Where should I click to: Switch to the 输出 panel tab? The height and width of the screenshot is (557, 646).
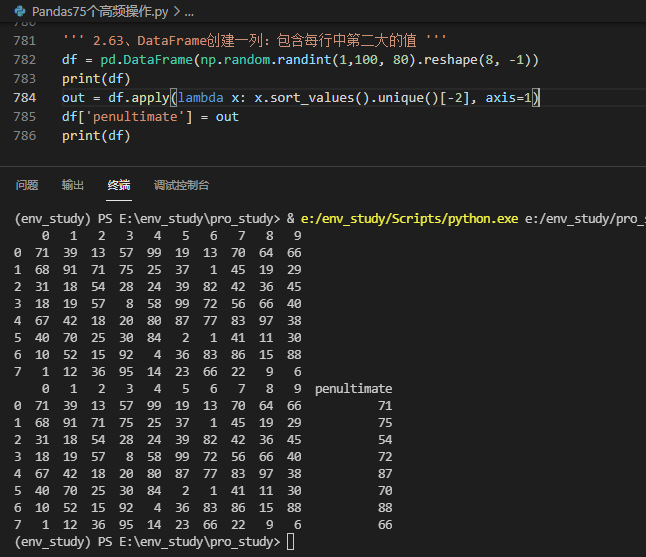coord(73,185)
